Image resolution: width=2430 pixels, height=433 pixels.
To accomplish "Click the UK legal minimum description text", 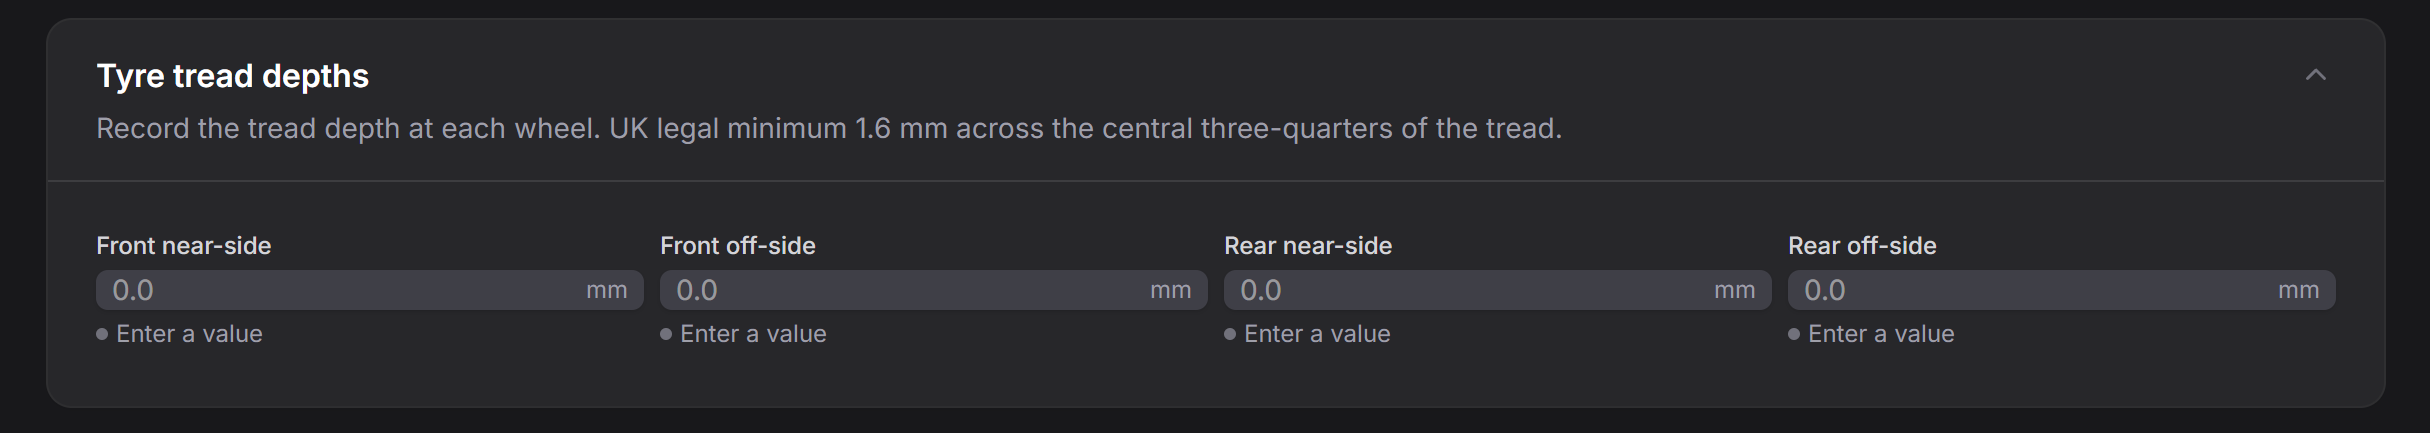I will (829, 129).
